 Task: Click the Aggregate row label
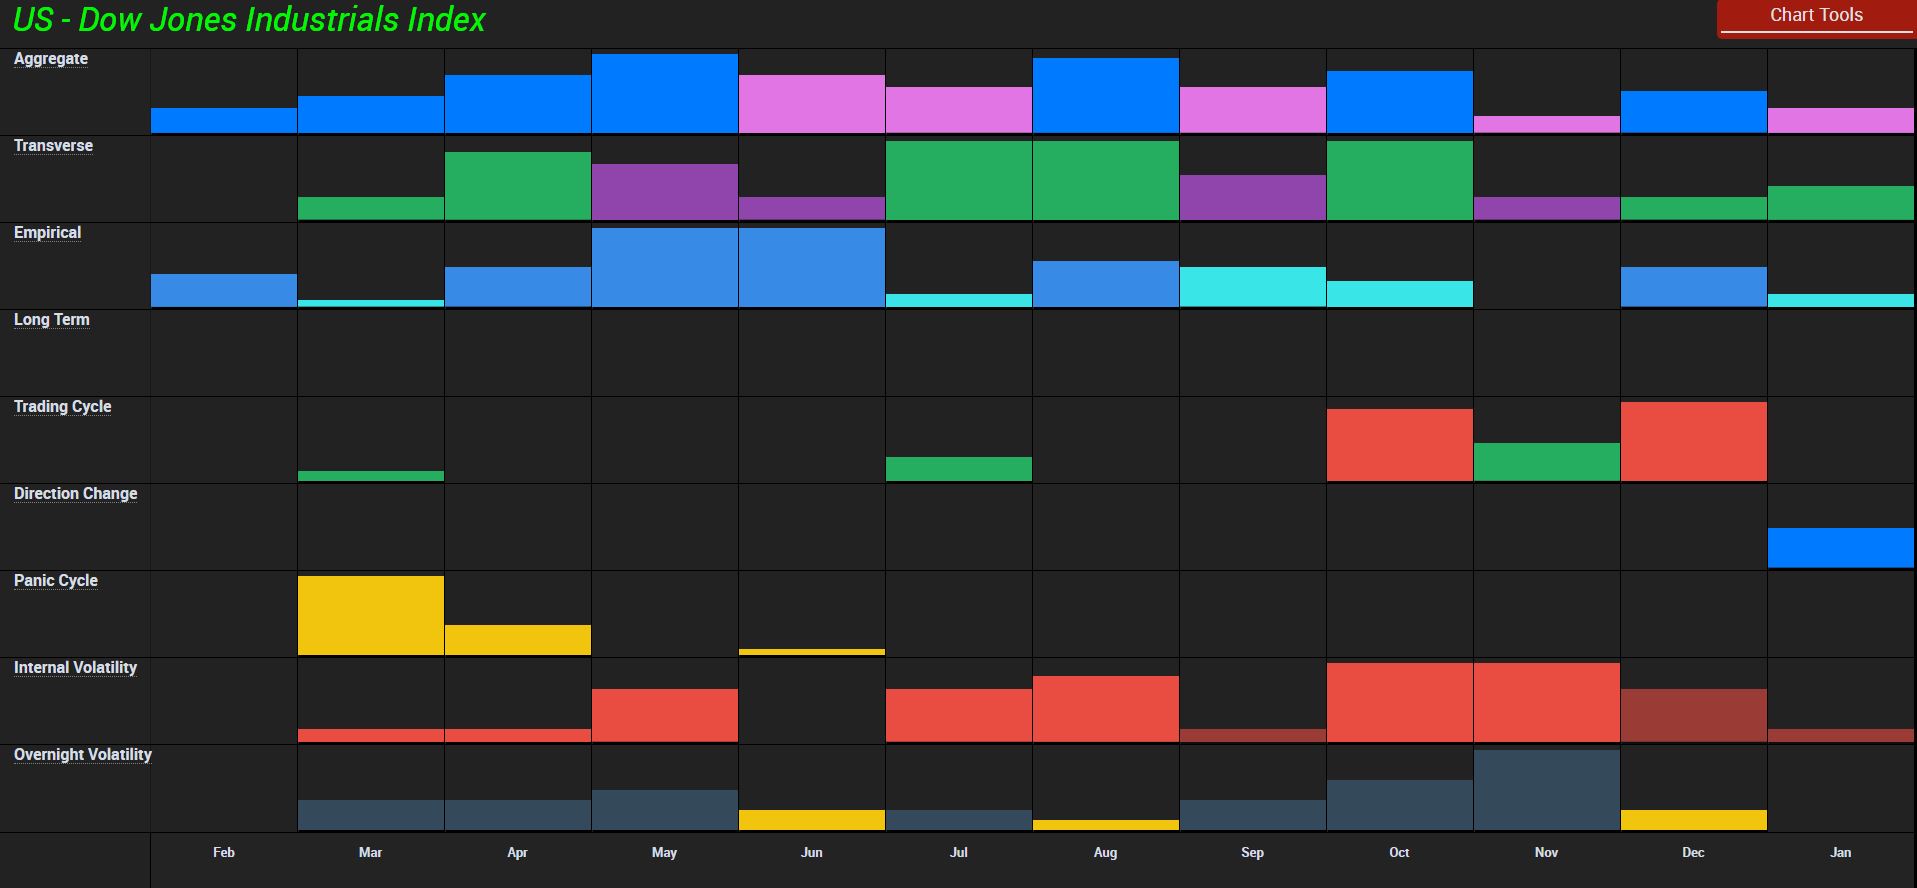(51, 59)
